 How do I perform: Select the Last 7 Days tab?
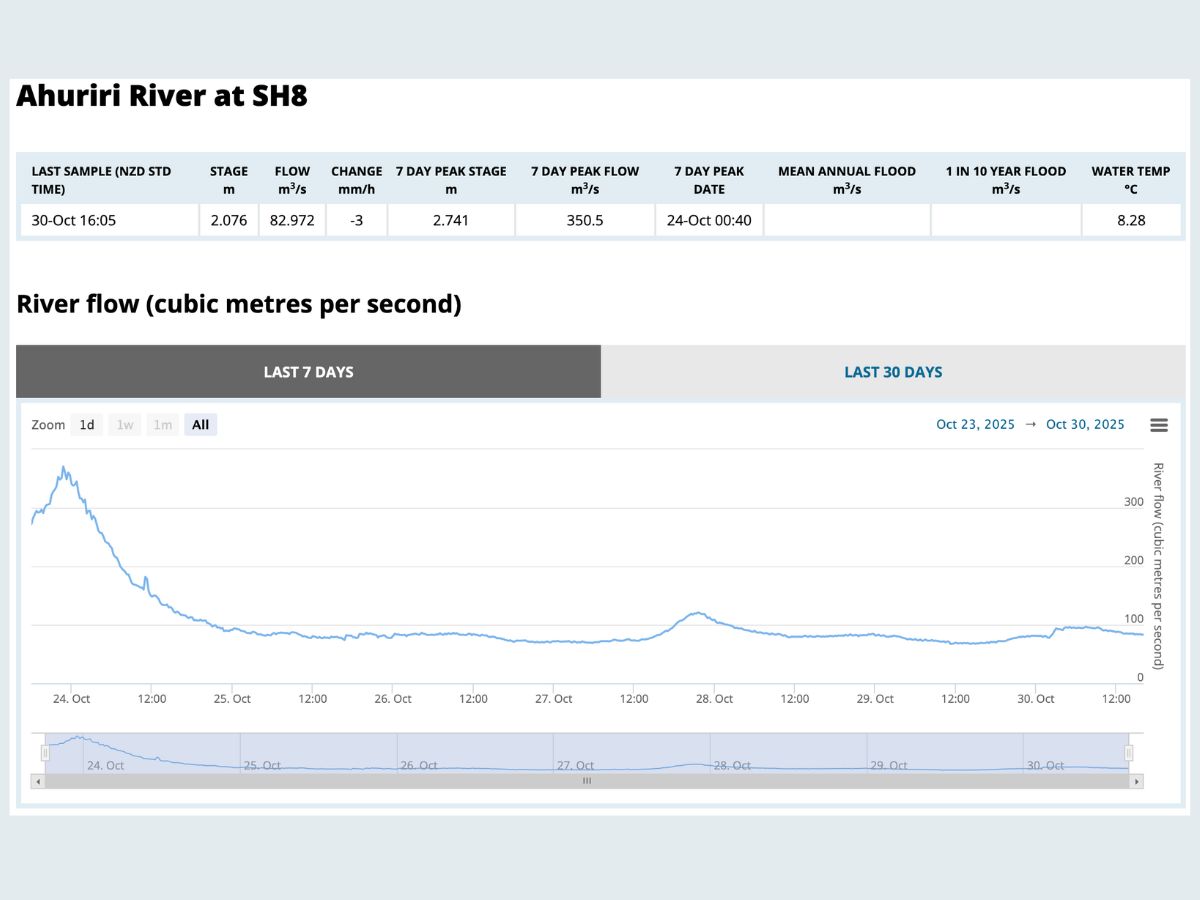308,372
